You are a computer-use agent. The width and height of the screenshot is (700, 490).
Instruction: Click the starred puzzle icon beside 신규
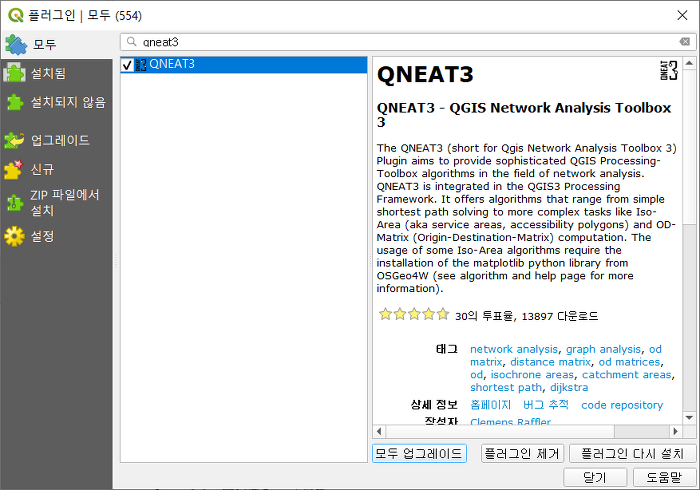pyautogui.click(x=13, y=169)
